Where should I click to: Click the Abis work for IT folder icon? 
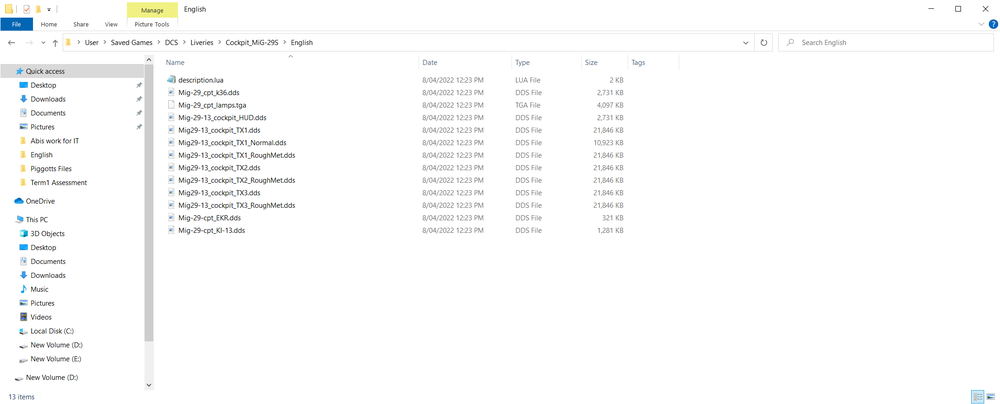coord(24,141)
